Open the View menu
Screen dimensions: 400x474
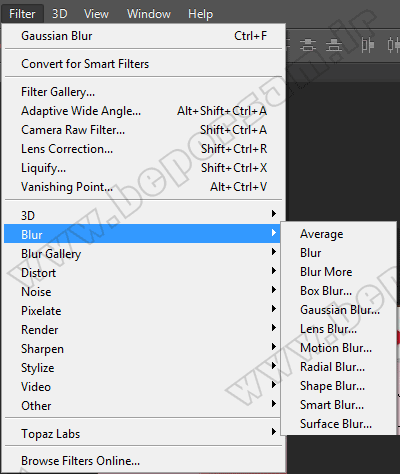click(x=96, y=14)
